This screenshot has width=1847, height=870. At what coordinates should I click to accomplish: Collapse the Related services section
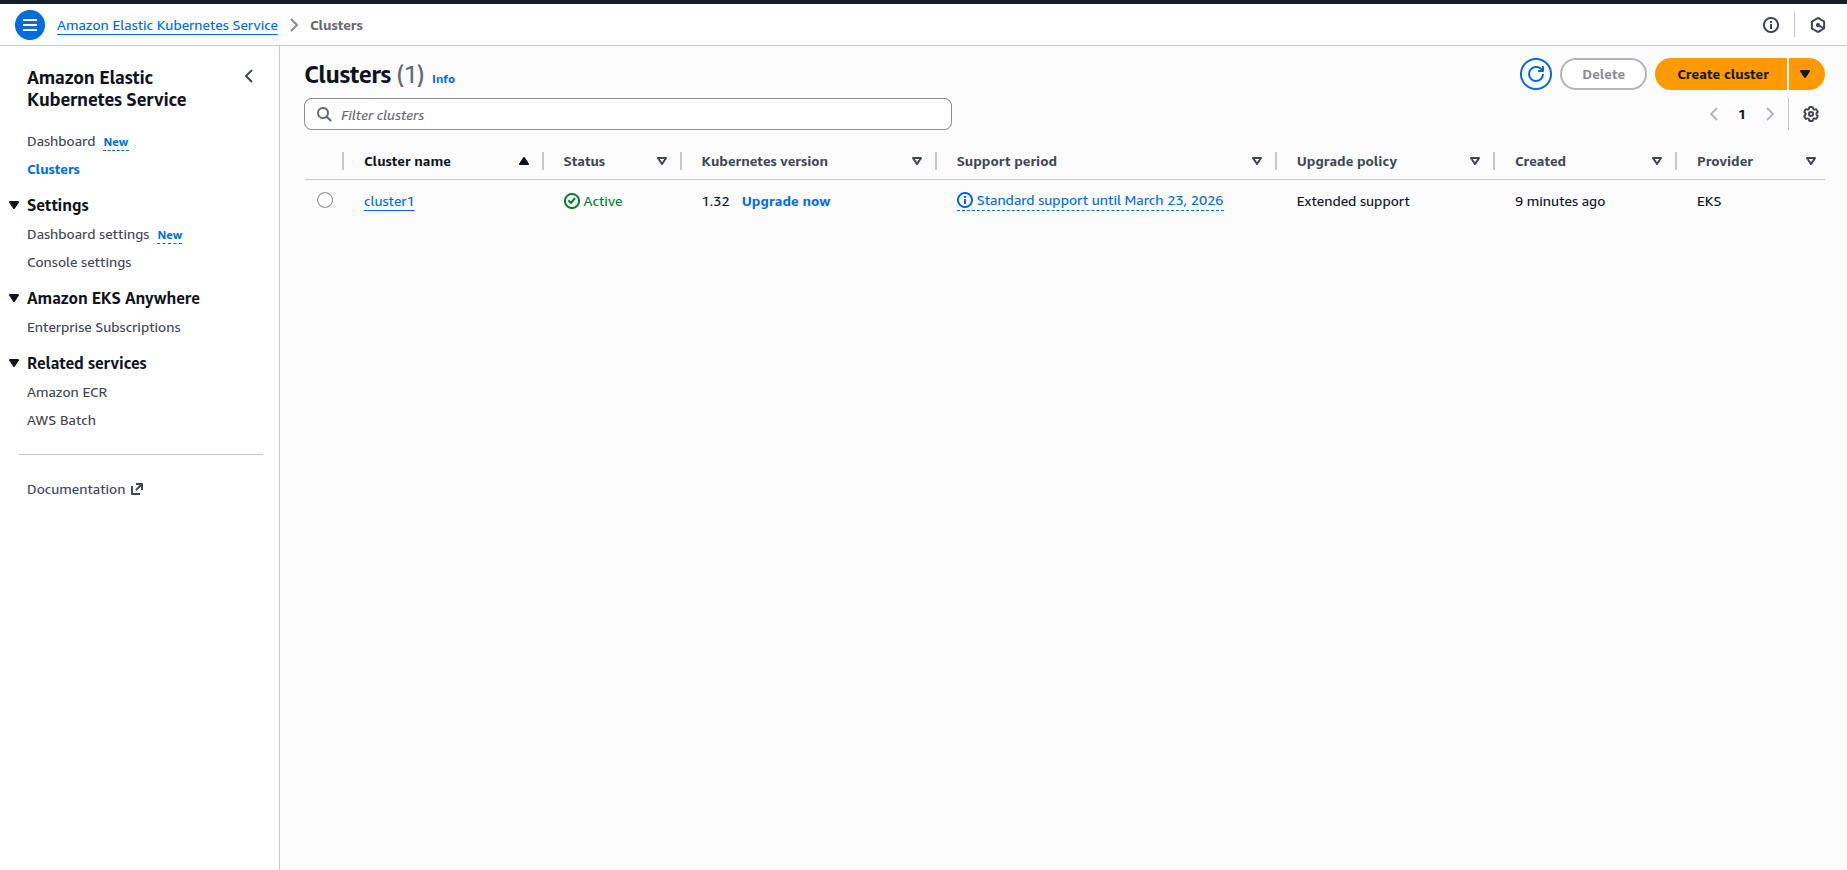coord(14,363)
